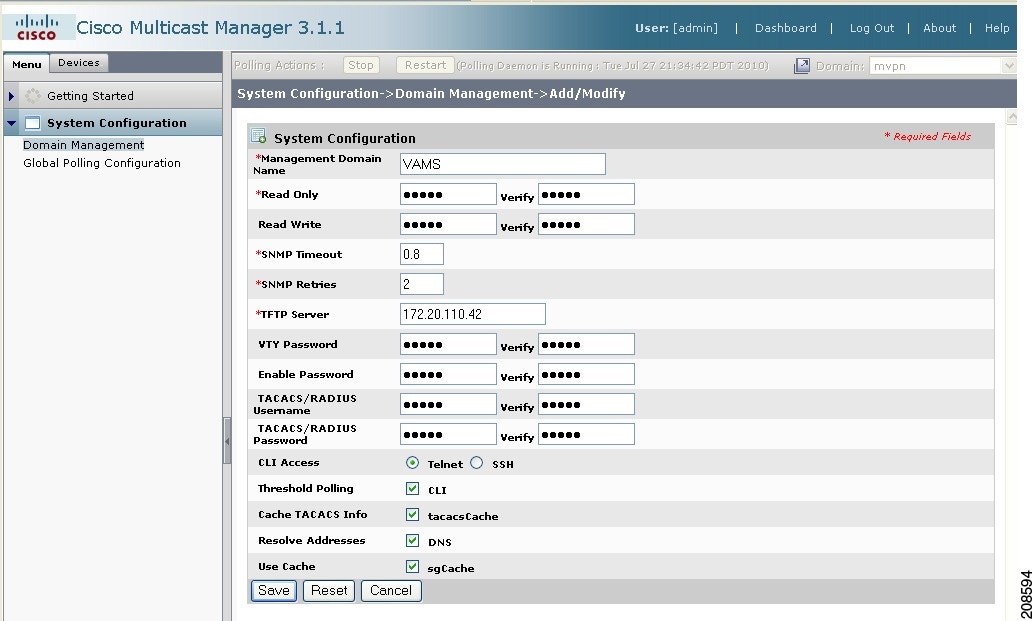
Task: Open Domain Management in the sidebar
Action: coord(83,145)
